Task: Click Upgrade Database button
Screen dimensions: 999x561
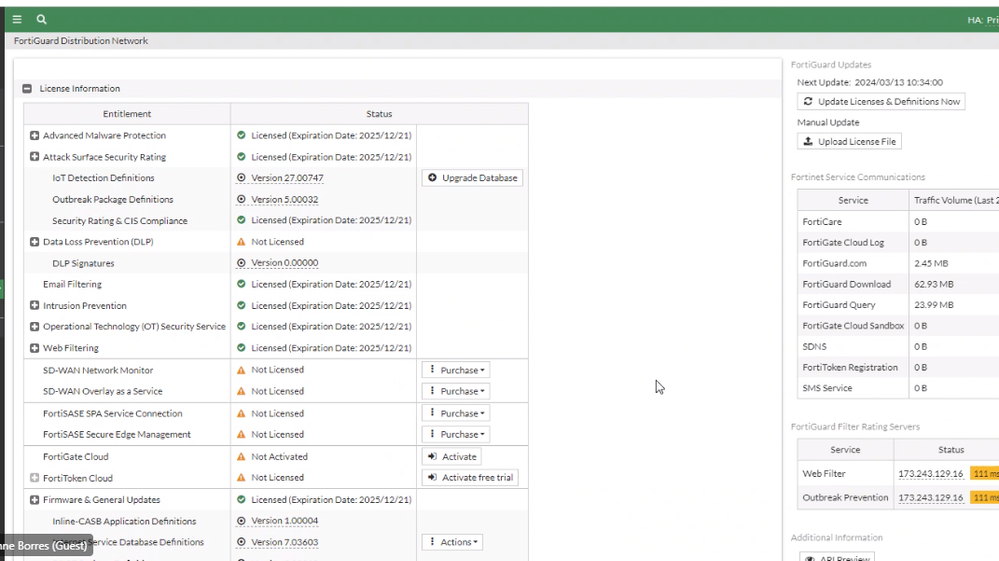Action: [472, 178]
